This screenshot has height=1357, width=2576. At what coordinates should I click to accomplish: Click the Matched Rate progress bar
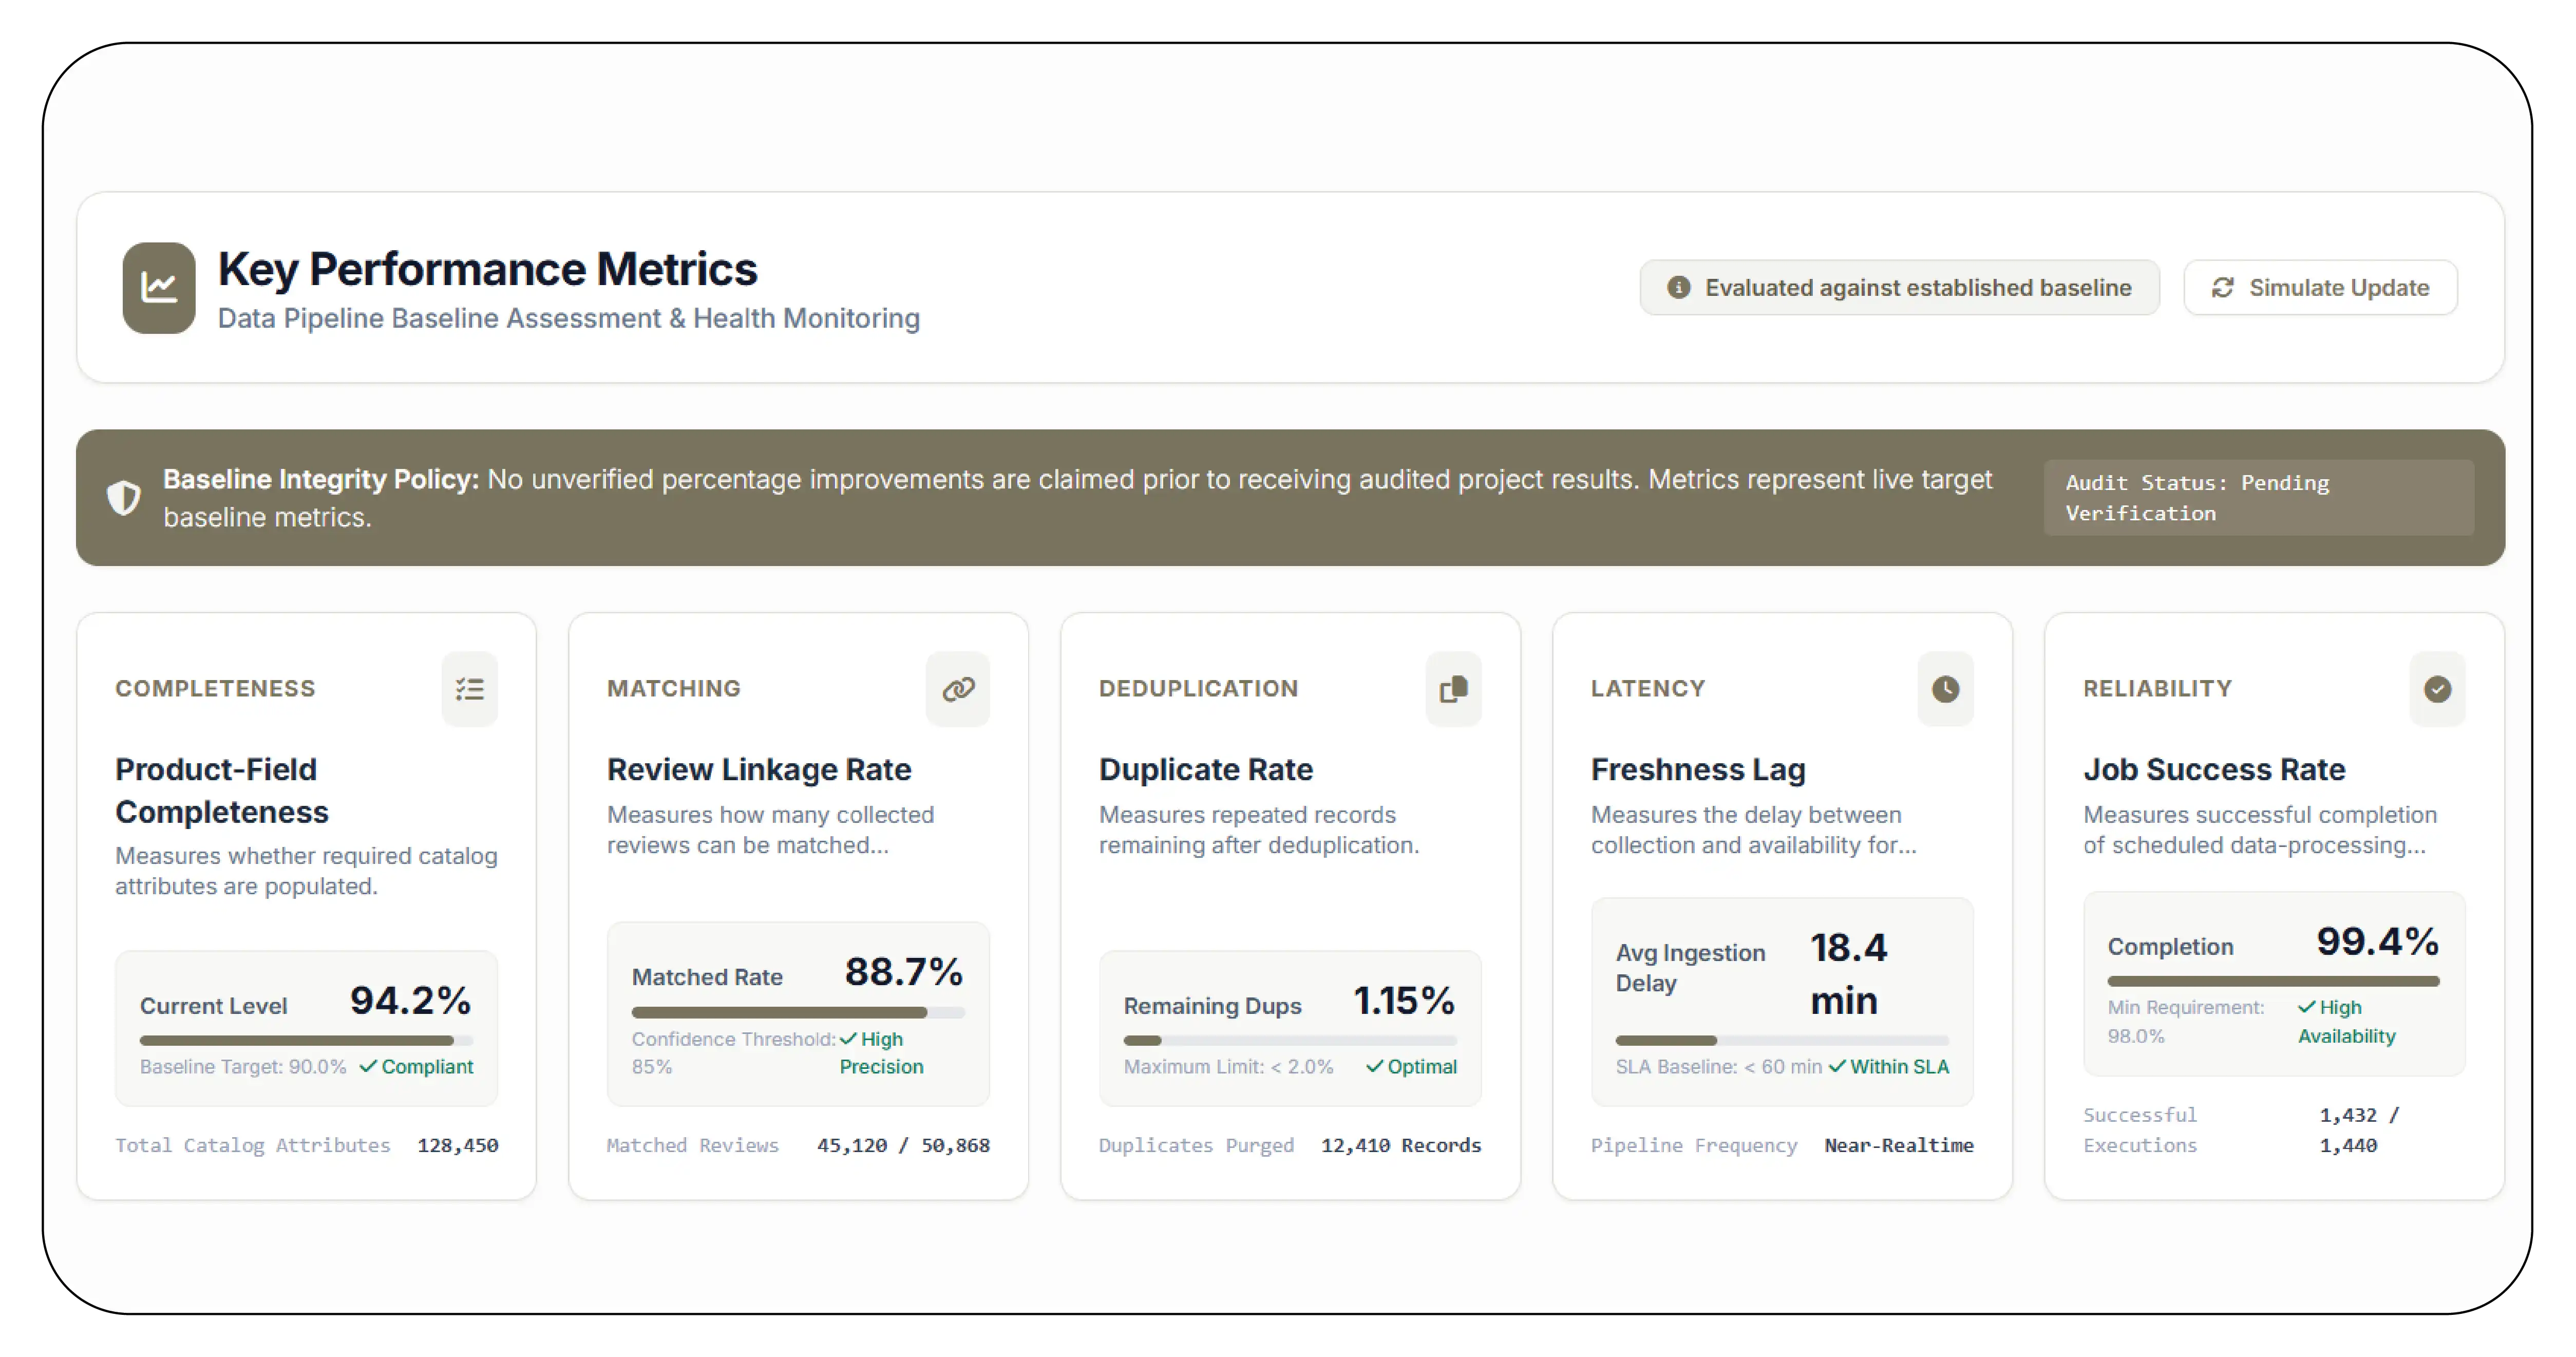click(x=798, y=1013)
